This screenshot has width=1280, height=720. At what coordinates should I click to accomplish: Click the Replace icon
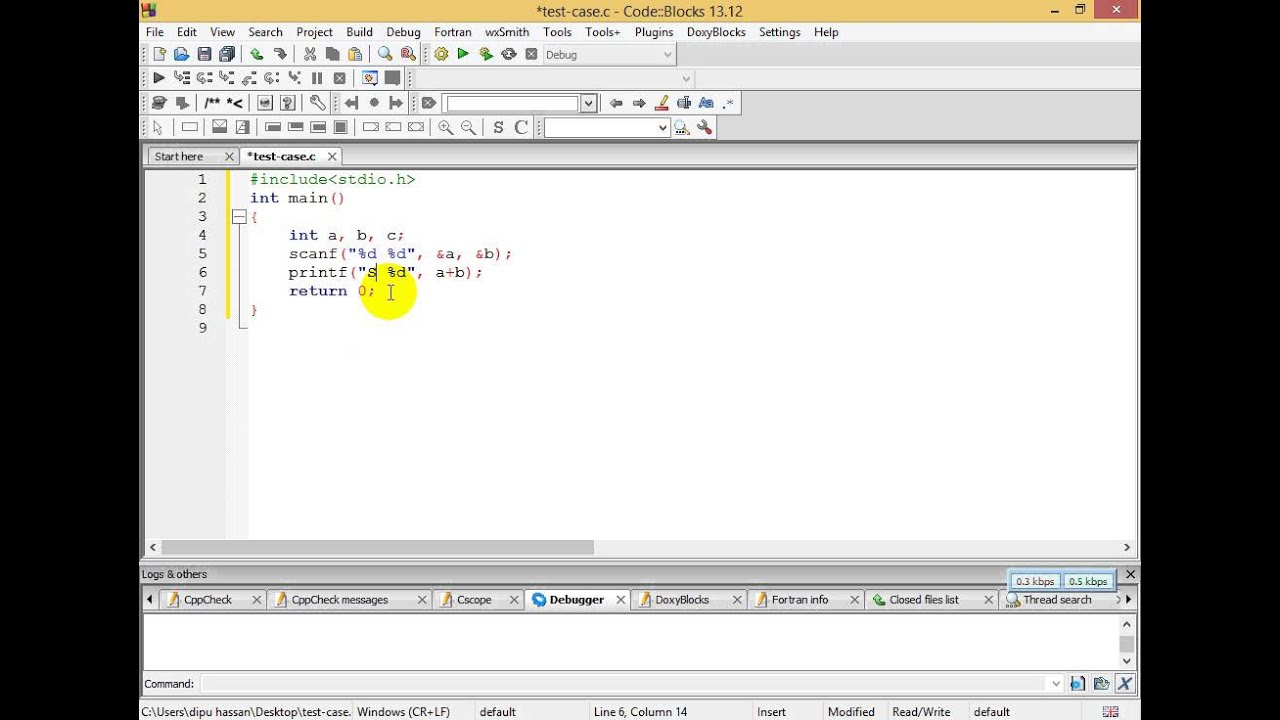click(x=408, y=54)
